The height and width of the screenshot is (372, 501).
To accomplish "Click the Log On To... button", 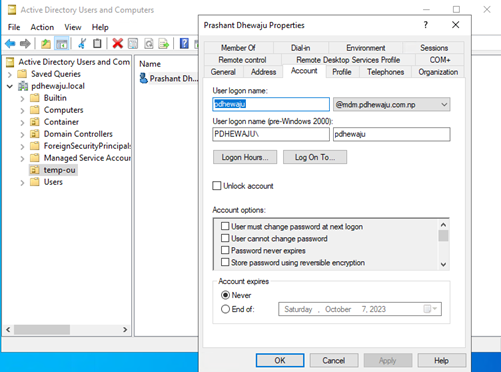I will pos(315,157).
